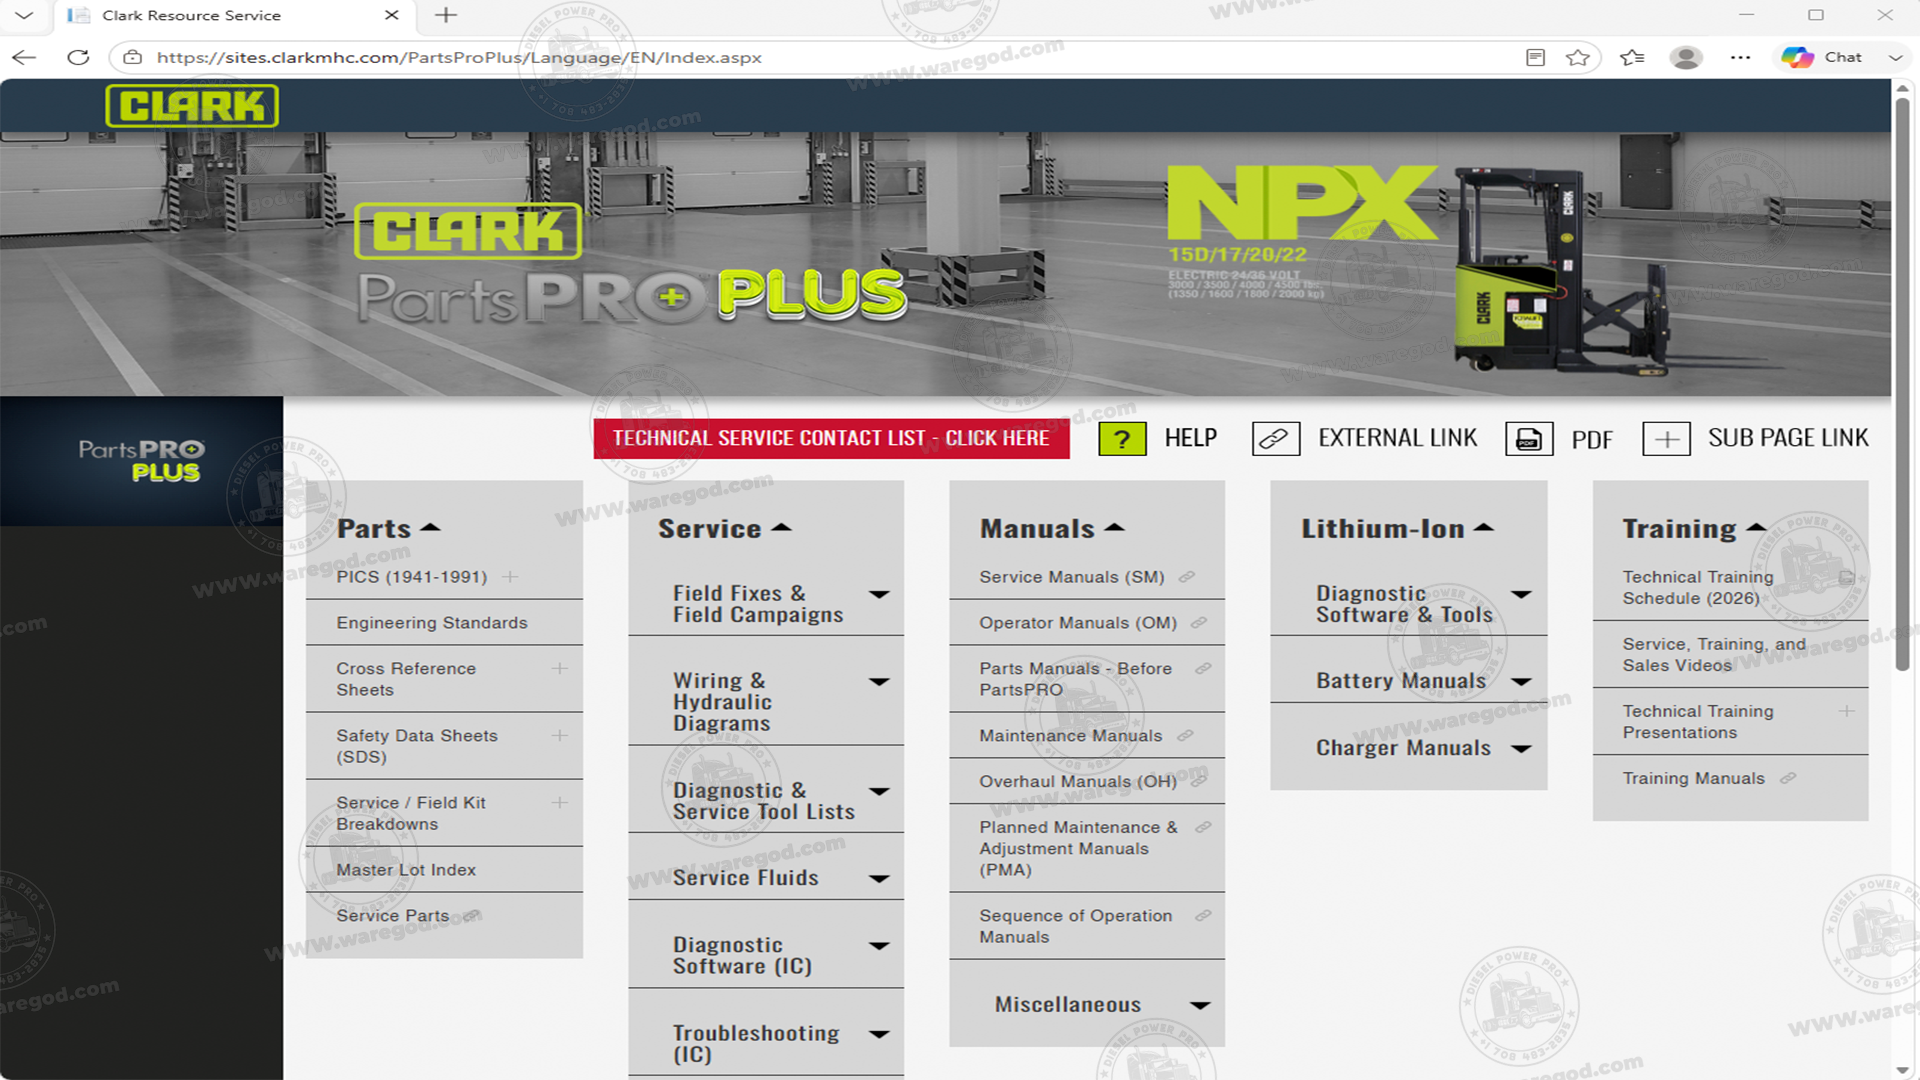Close the Clark Resource Service tab

point(392,15)
